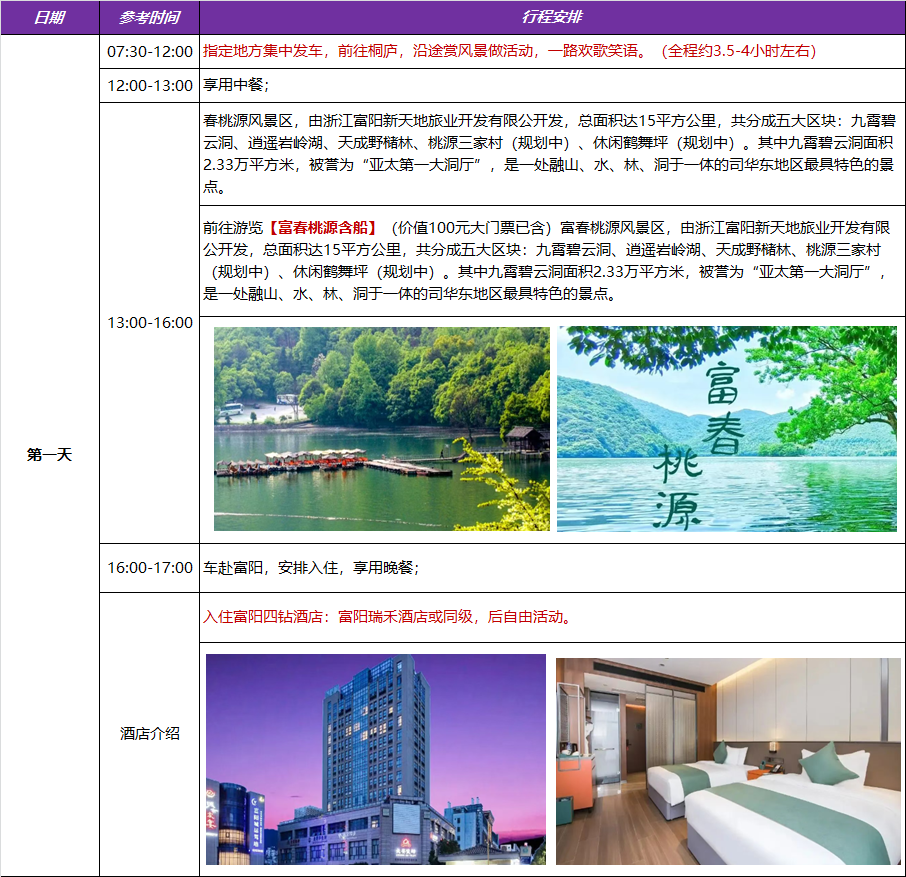Open the lake boat dock photo
This screenshot has height=877, width=906.
click(381, 429)
